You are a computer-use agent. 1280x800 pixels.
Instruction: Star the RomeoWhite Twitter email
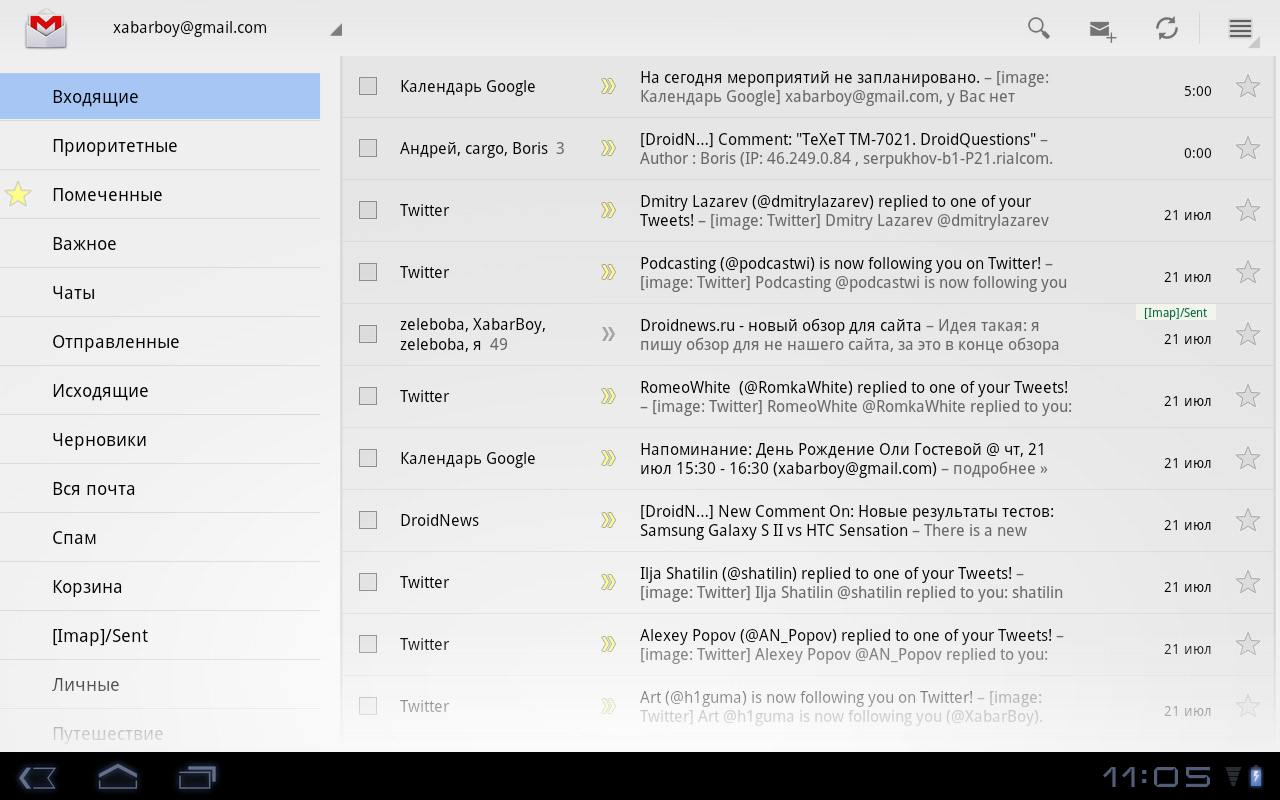point(1247,396)
